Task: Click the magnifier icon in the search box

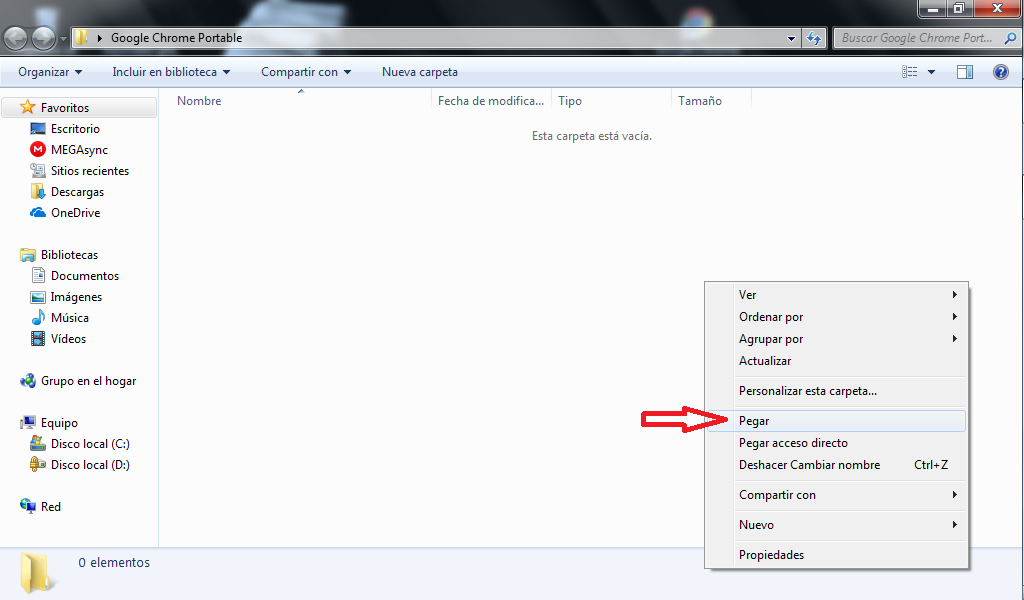Action: click(1010, 39)
